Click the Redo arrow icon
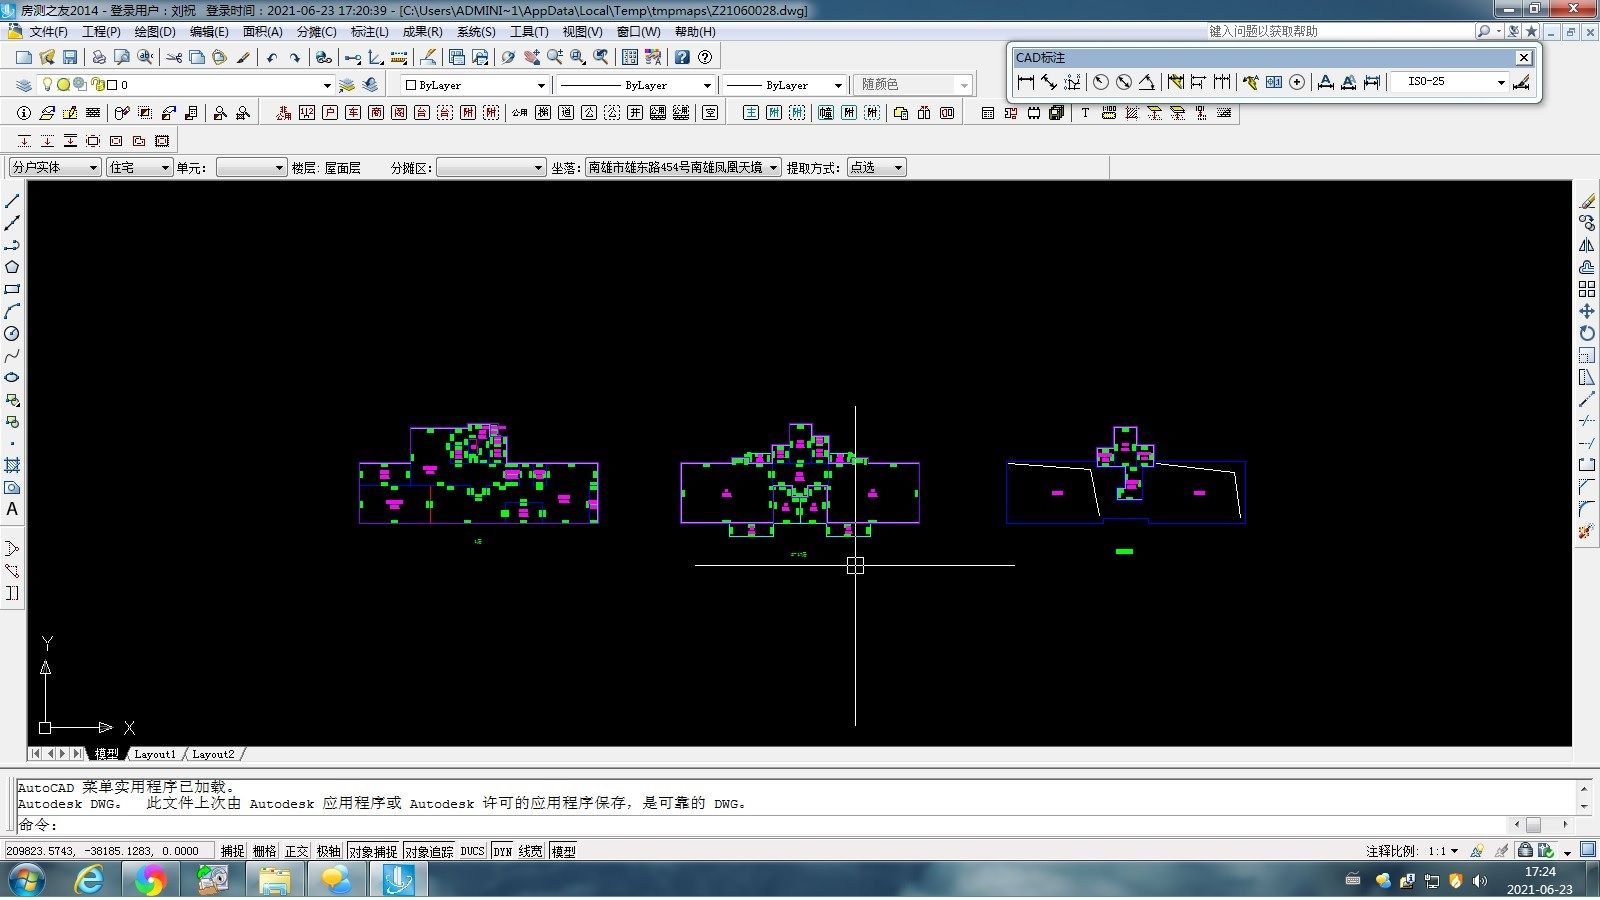Image resolution: width=1600 pixels, height=900 pixels. 294,57
